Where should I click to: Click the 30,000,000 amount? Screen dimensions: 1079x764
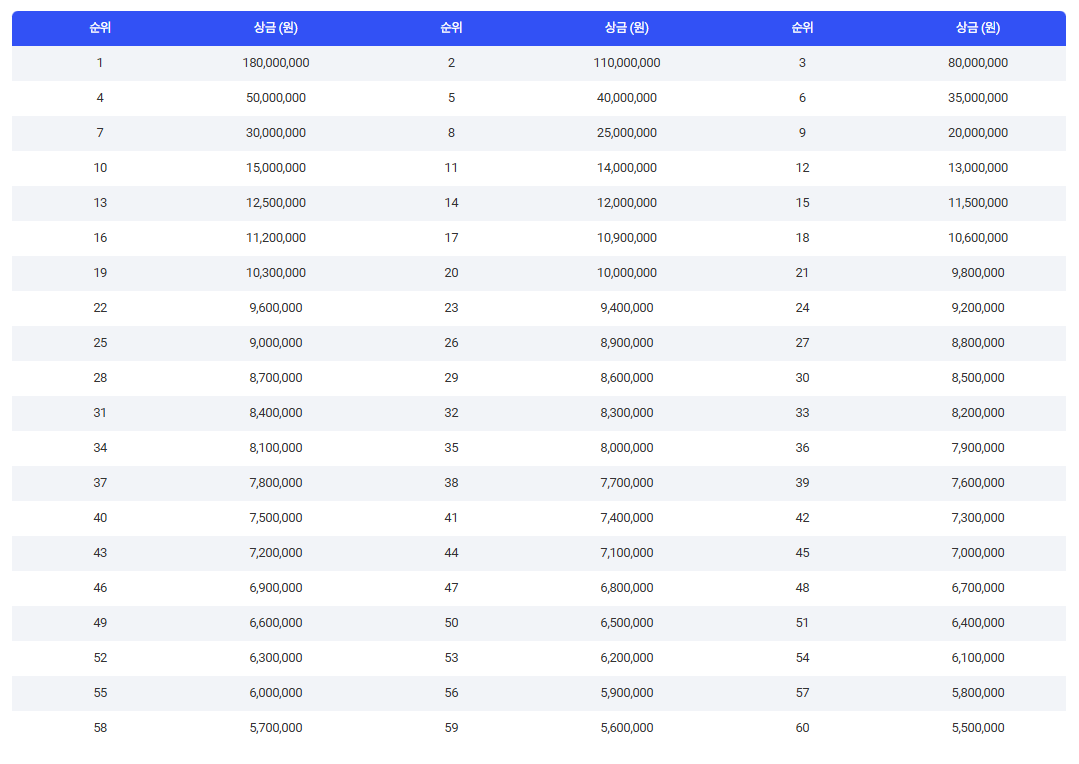point(275,133)
